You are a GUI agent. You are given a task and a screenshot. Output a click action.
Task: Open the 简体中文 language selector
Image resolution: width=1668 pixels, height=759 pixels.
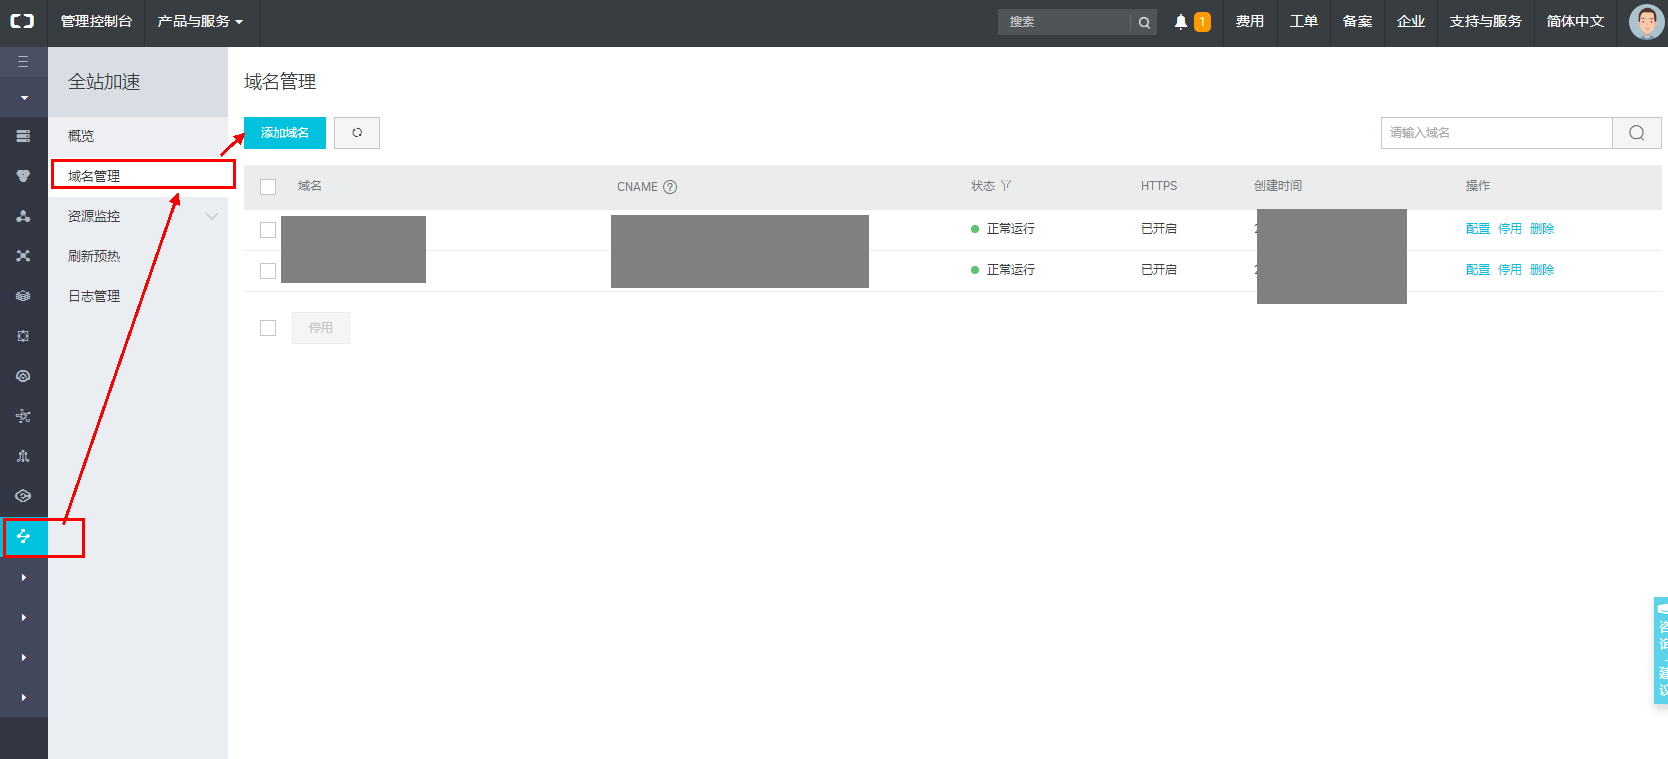tap(1574, 22)
